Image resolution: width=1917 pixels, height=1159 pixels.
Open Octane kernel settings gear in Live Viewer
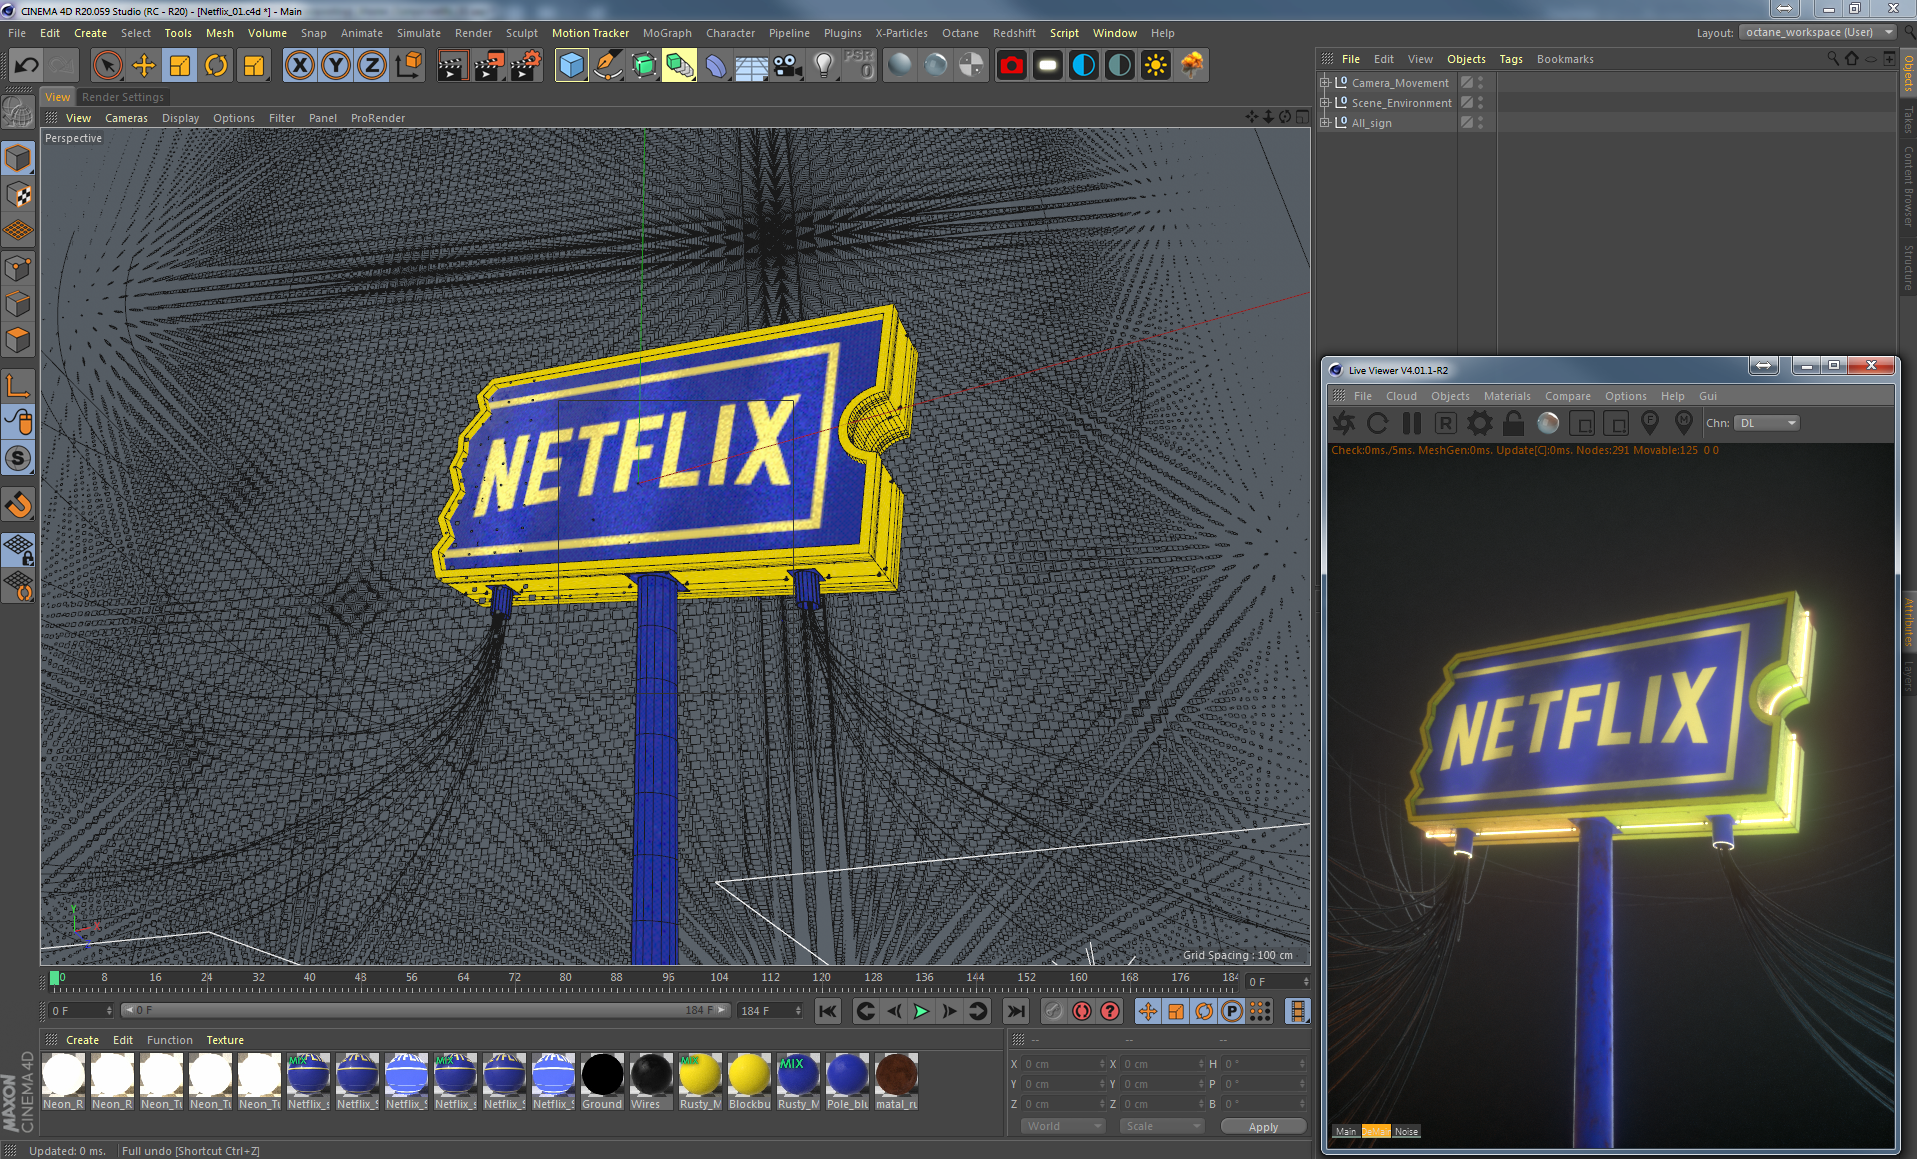point(1479,422)
